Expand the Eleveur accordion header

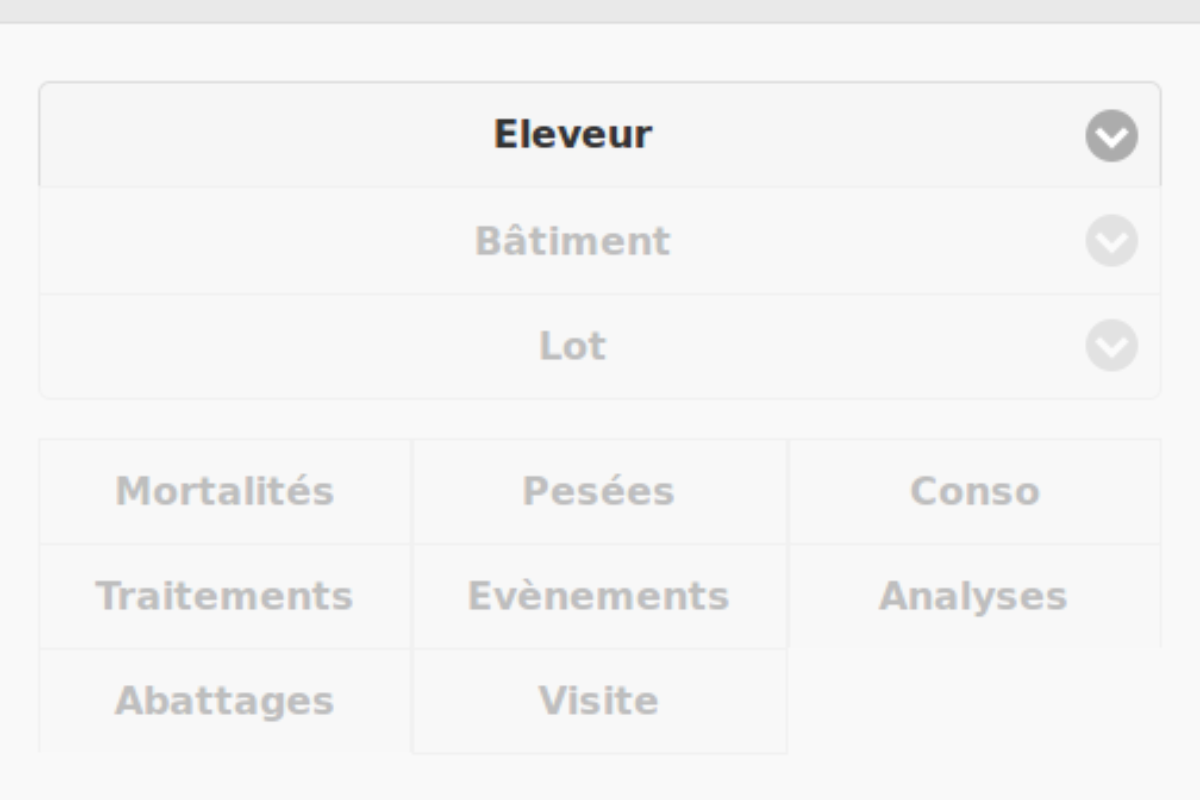point(600,135)
